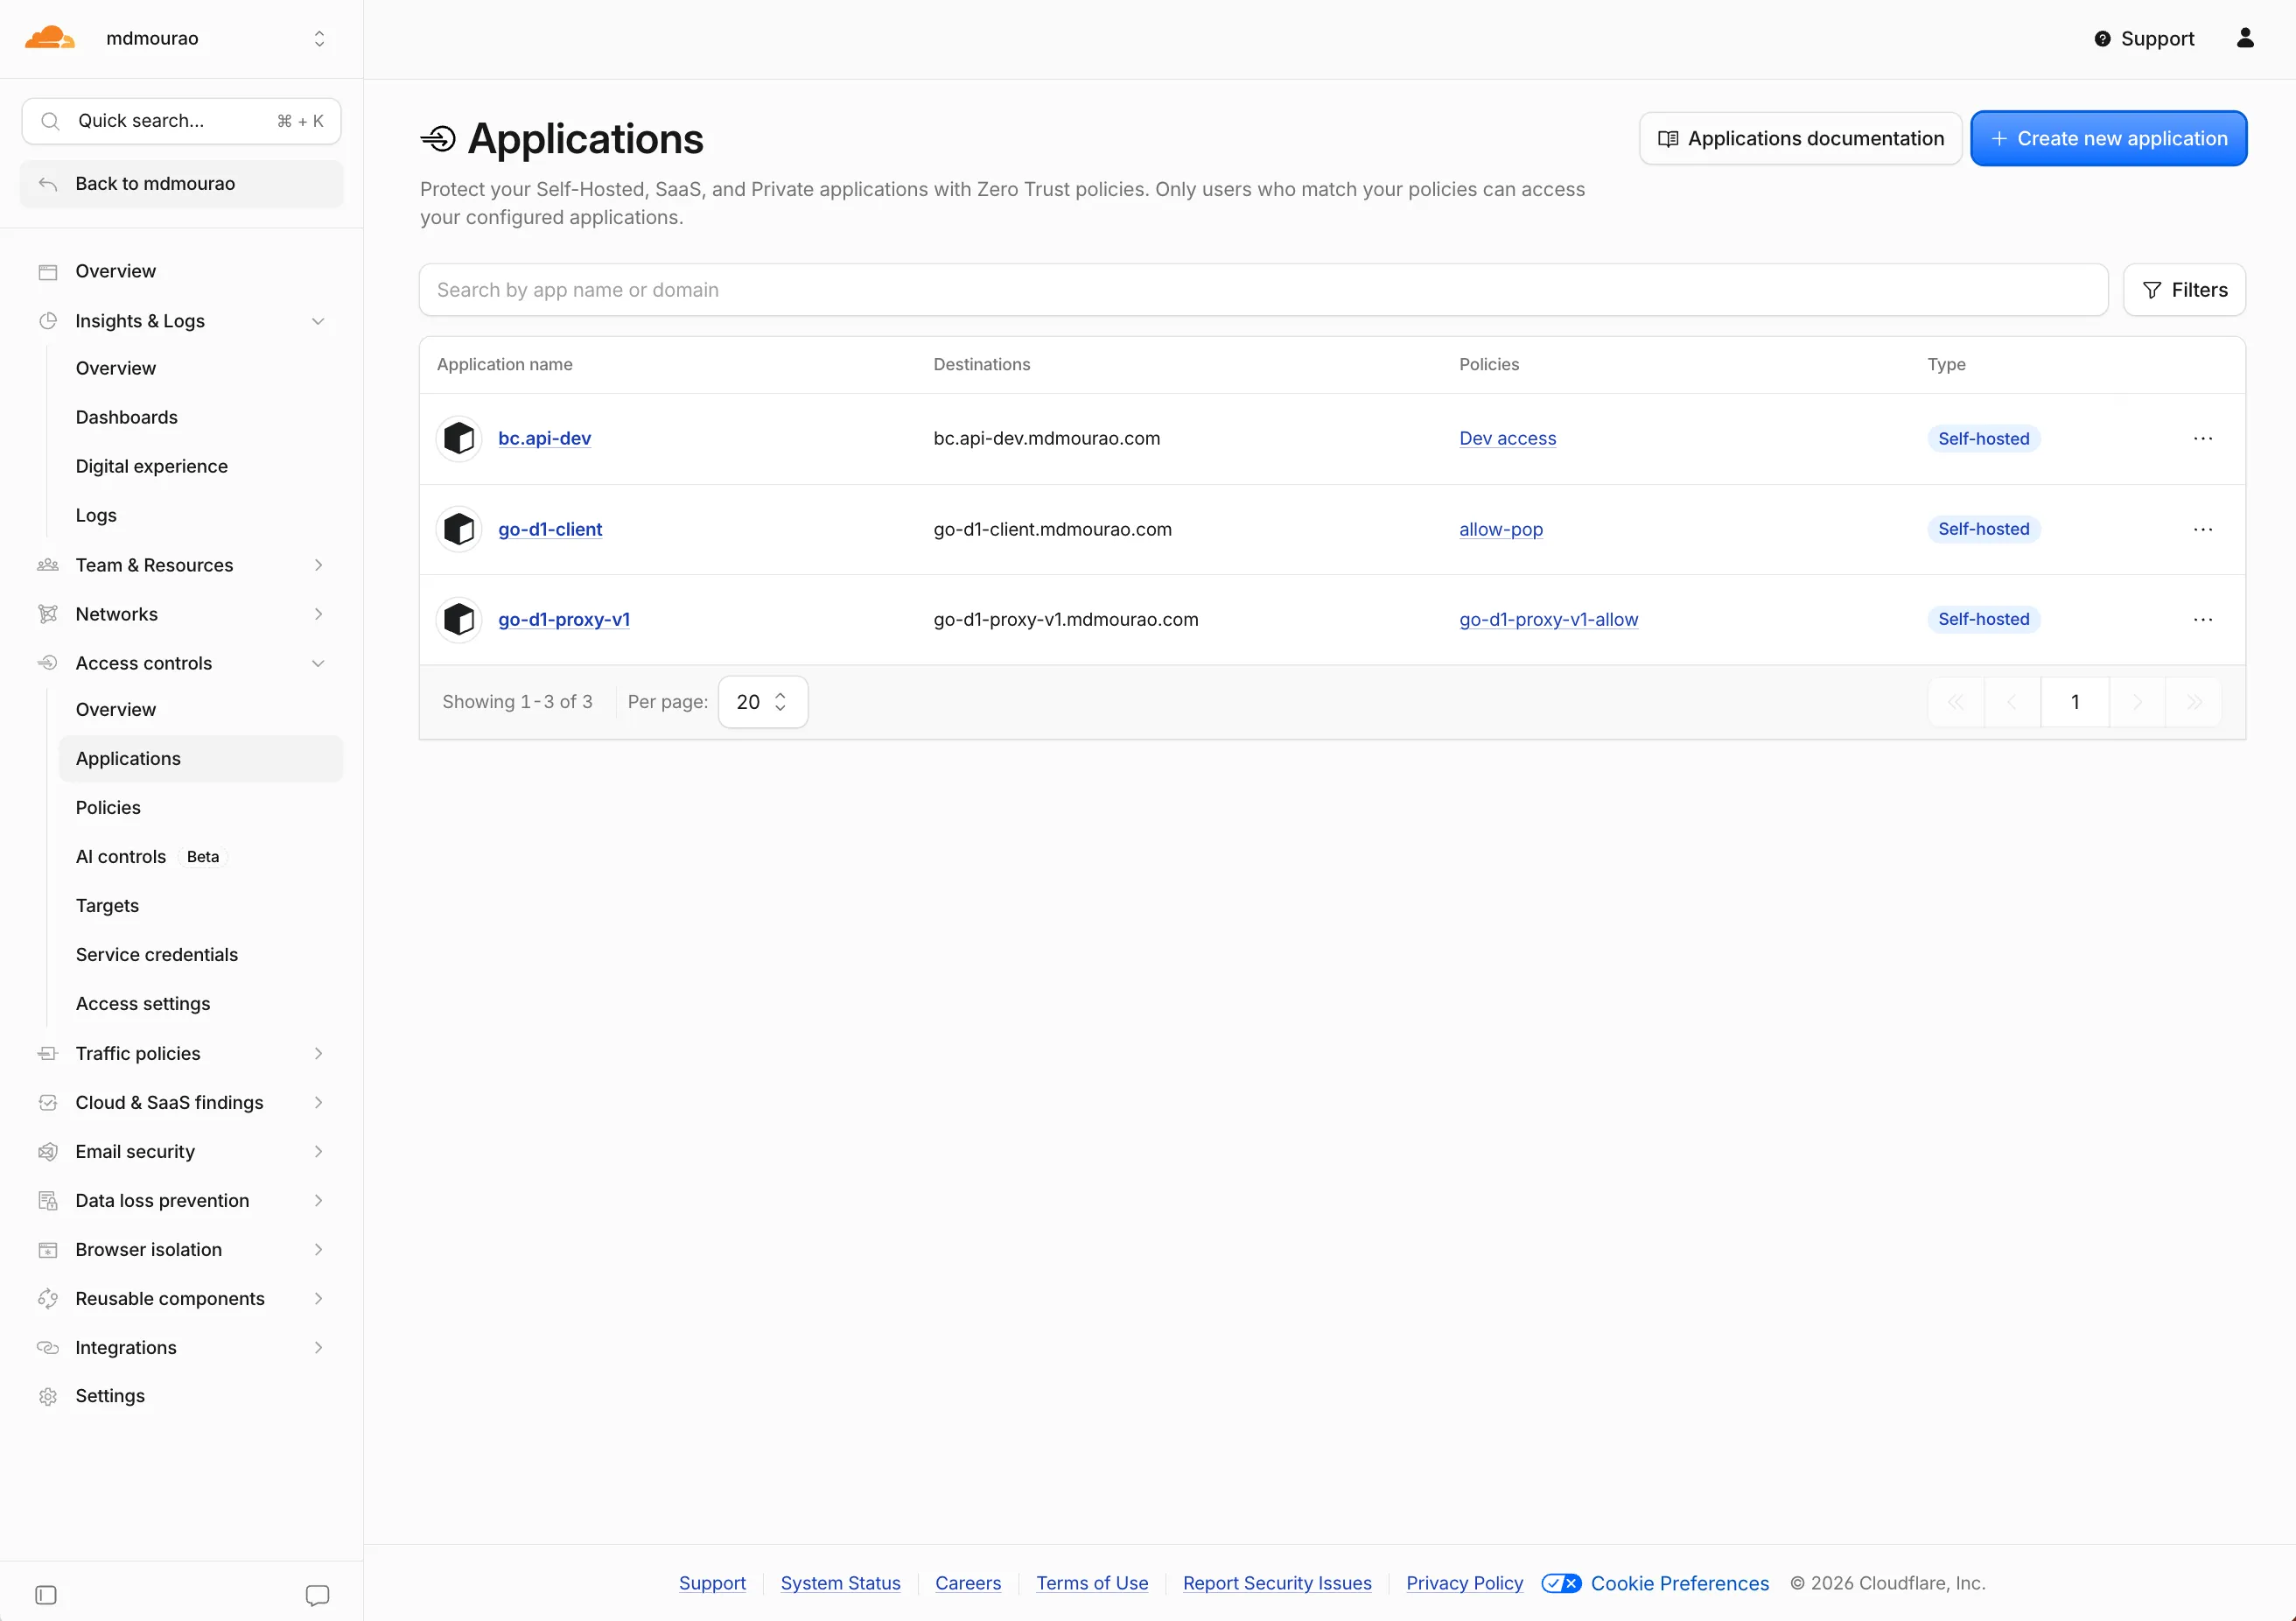Image resolution: width=2296 pixels, height=1621 pixels.
Task: Click the Browser isolation icon
Action: tap(48, 1249)
